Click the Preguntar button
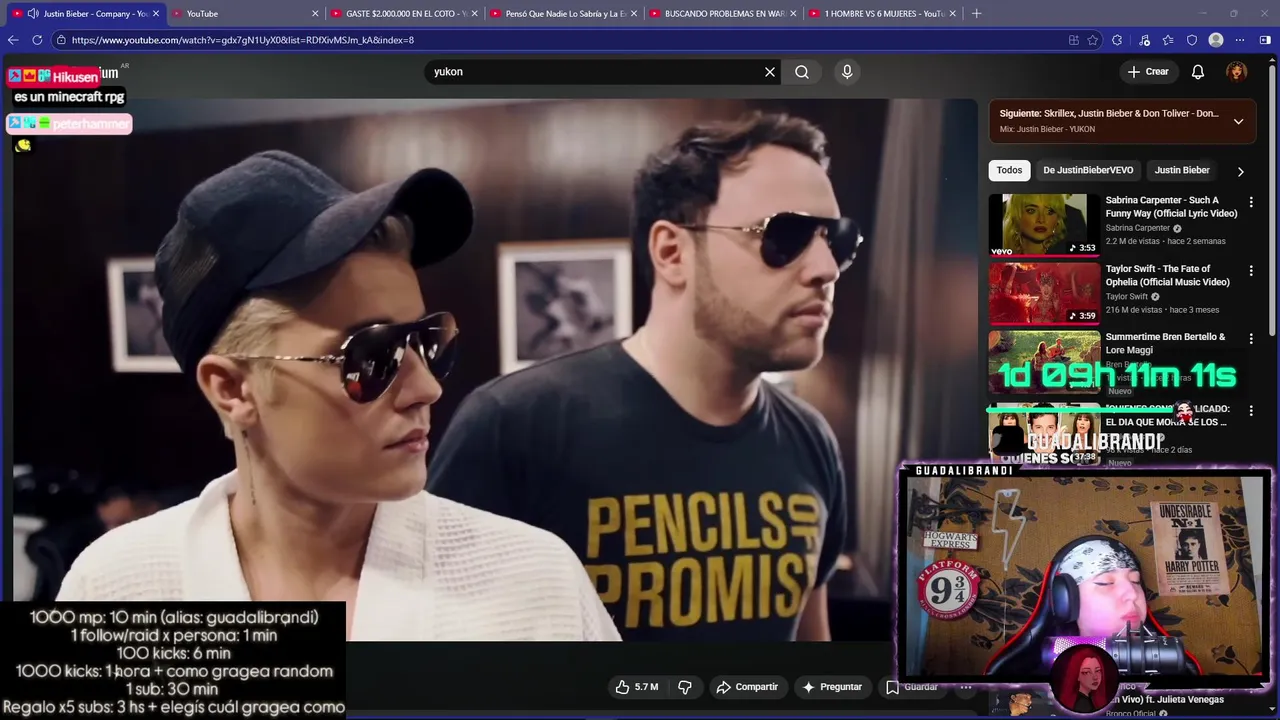1280x720 pixels. pos(832,687)
